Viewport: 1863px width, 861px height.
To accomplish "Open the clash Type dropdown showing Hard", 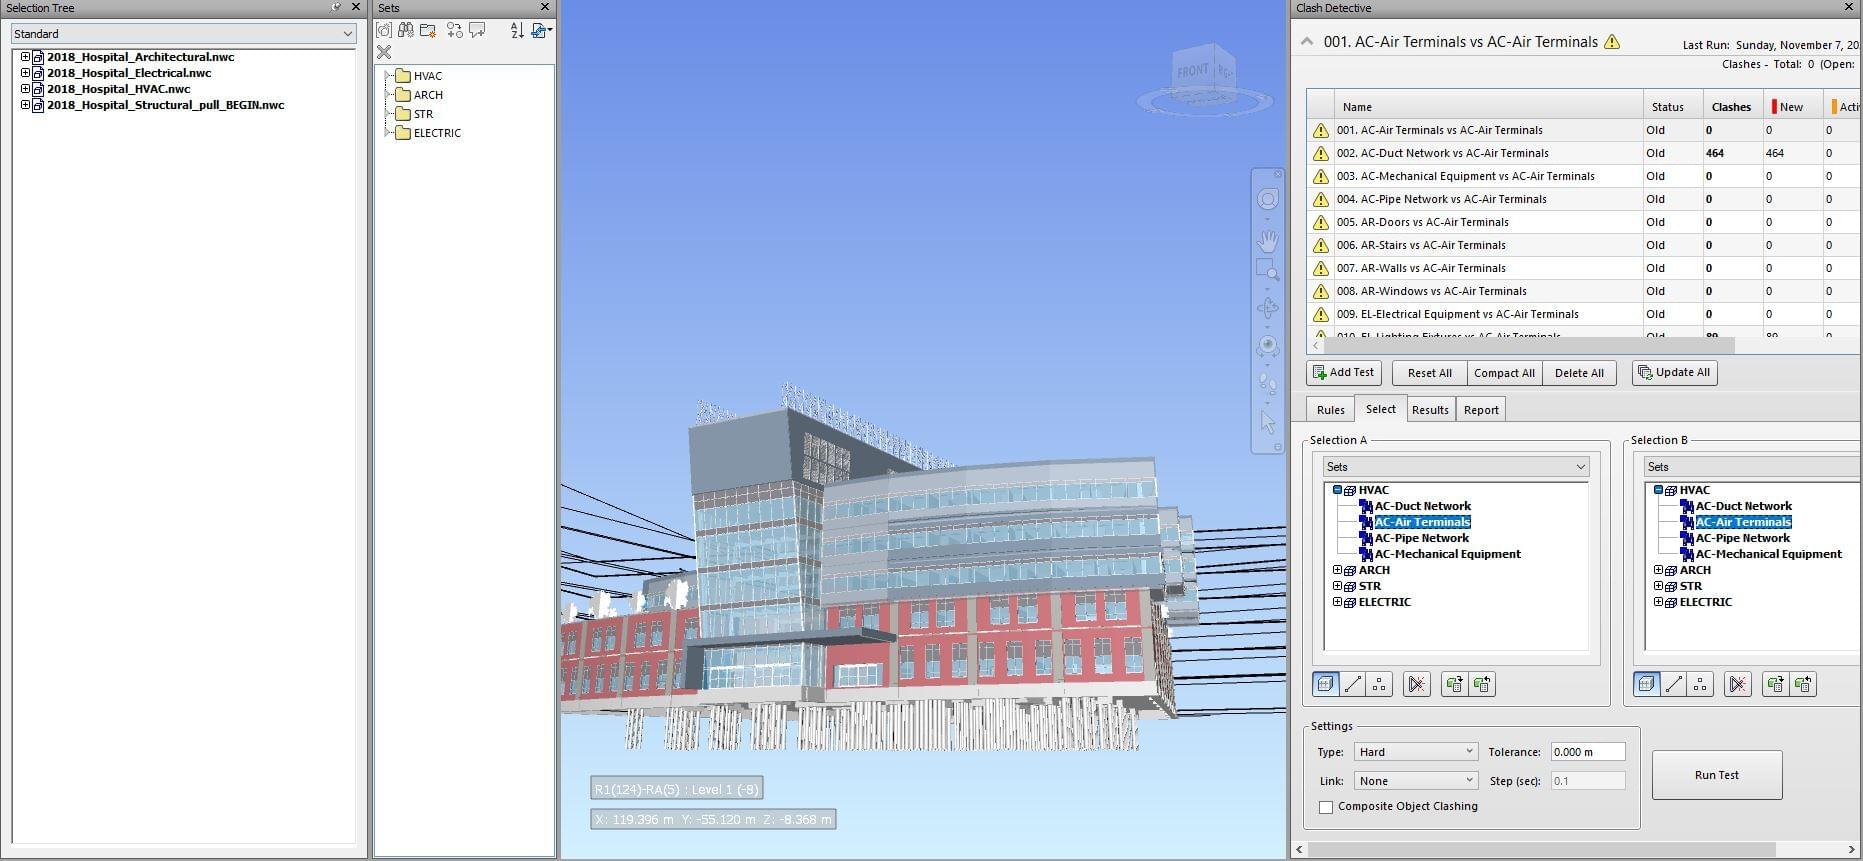I will [1415, 752].
